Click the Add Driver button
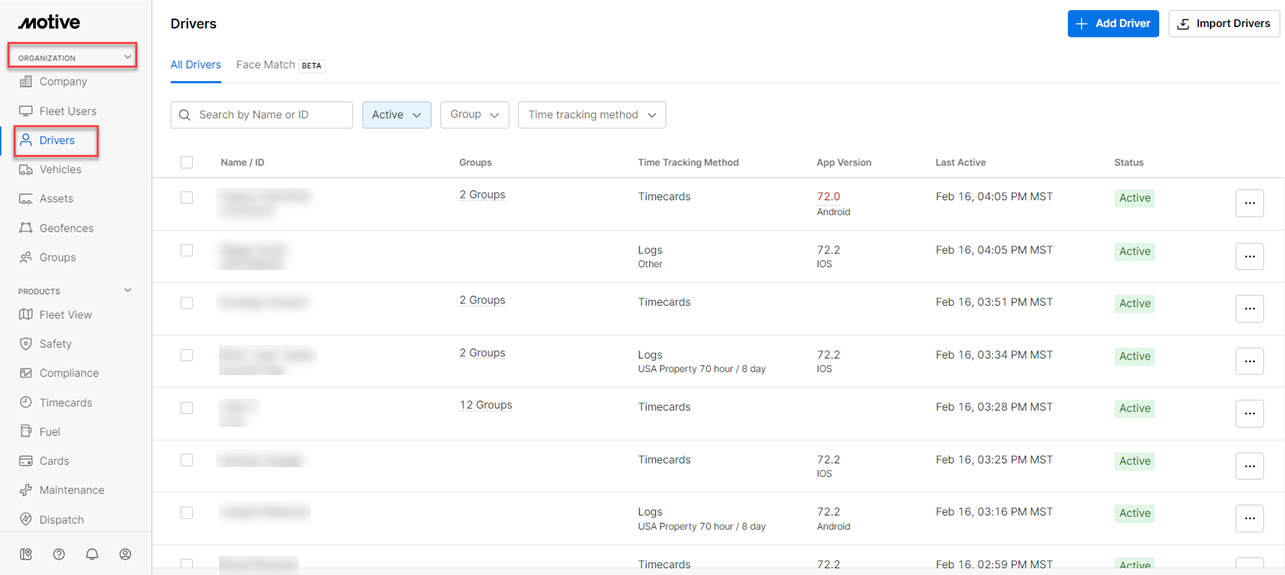 [x=1112, y=24]
